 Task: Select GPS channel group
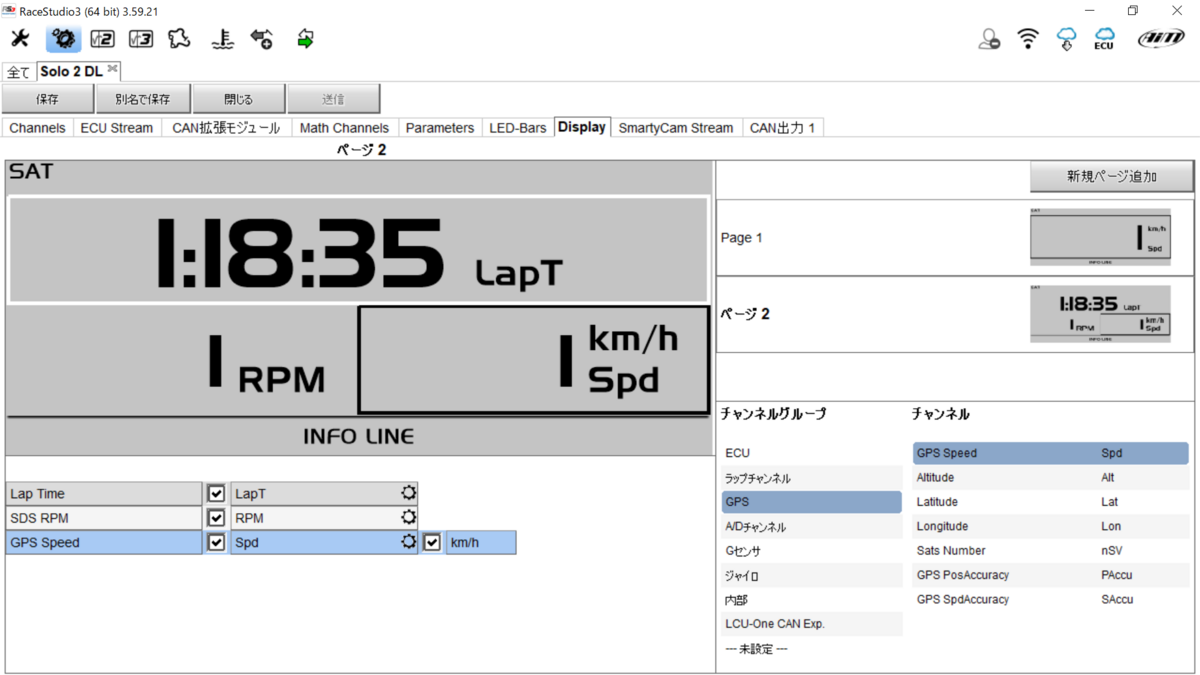(x=811, y=502)
